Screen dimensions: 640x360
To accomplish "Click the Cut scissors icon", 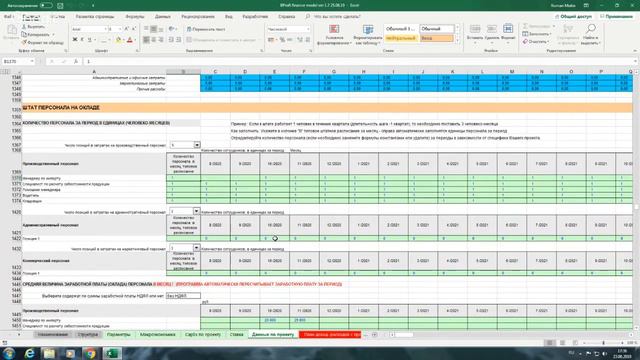I will pyautogui.click(x=24, y=27).
